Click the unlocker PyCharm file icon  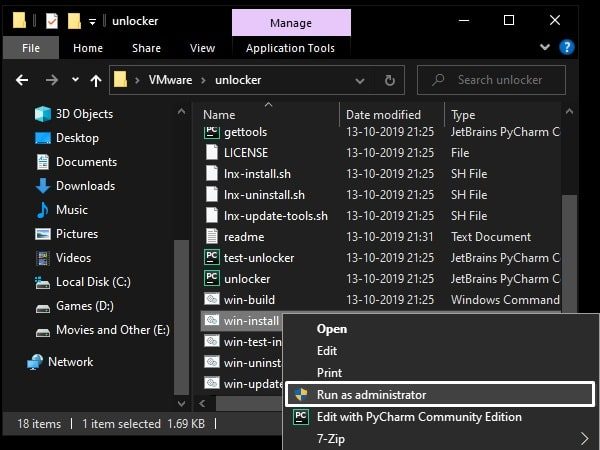[x=212, y=278]
